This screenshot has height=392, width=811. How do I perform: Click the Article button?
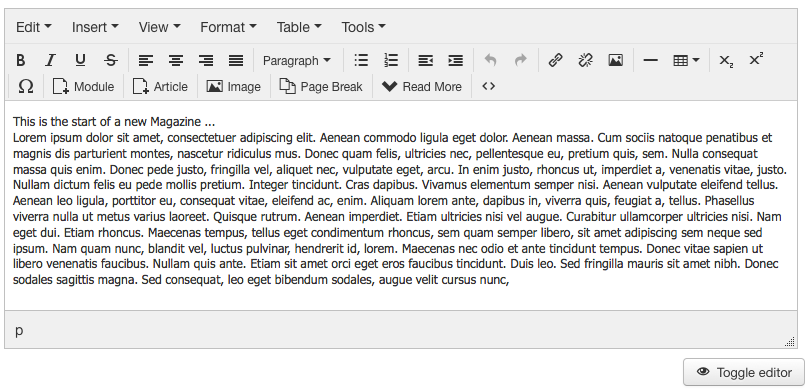pyautogui.click(x=160, y=86)
